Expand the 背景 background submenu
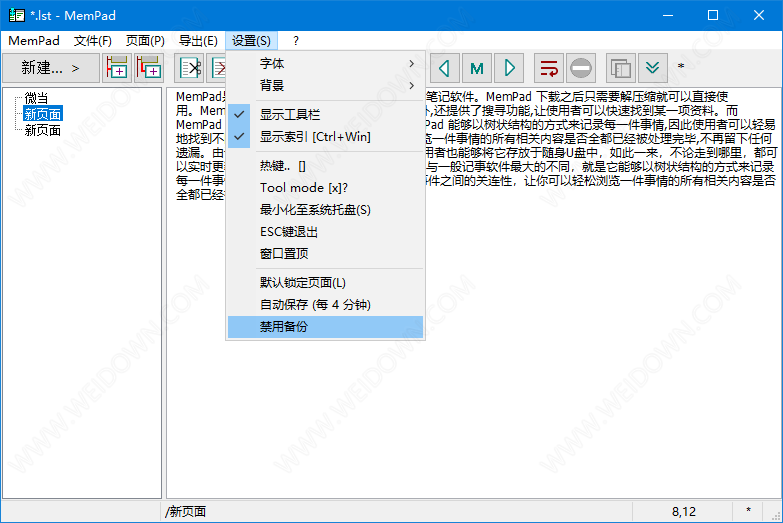The width and height of the screenshot is (783, 523). [325, 85]
